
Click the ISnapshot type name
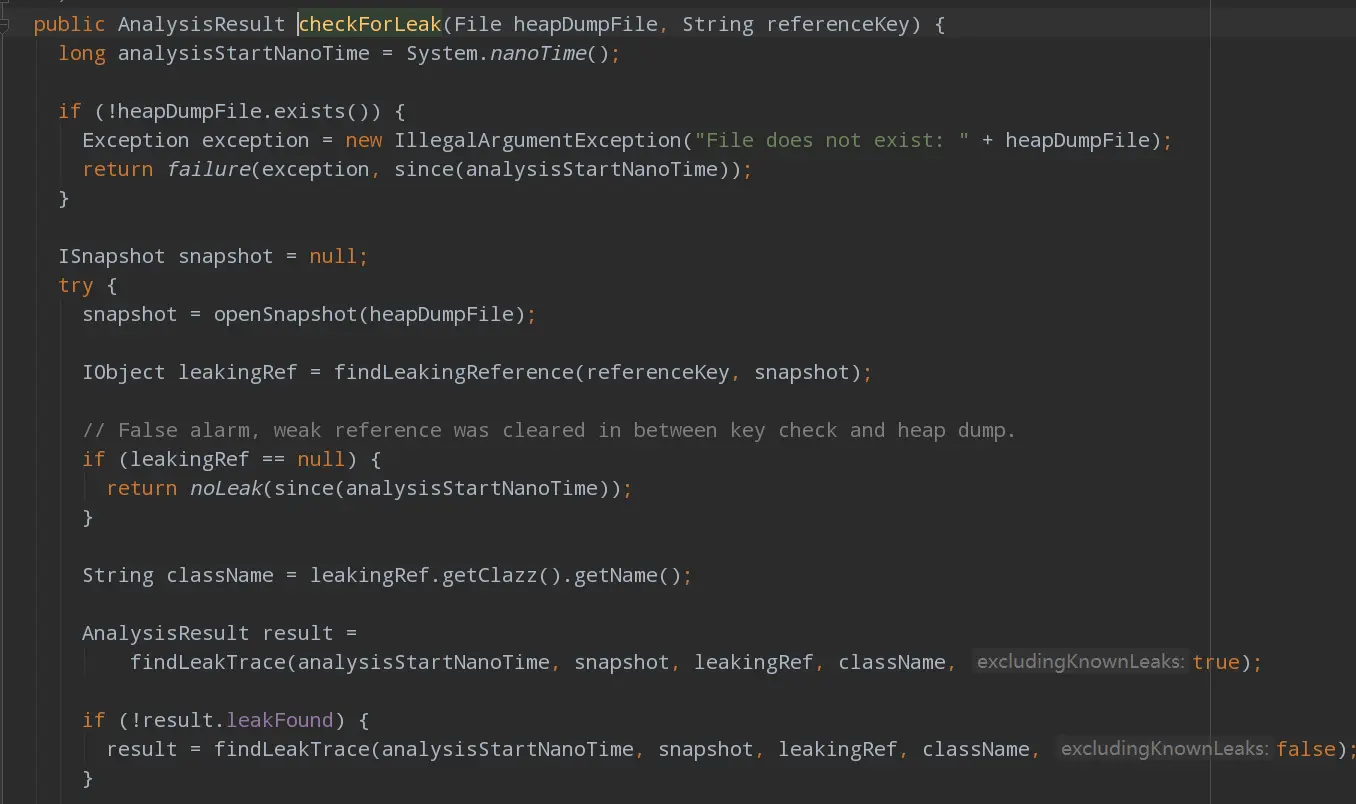112,256
